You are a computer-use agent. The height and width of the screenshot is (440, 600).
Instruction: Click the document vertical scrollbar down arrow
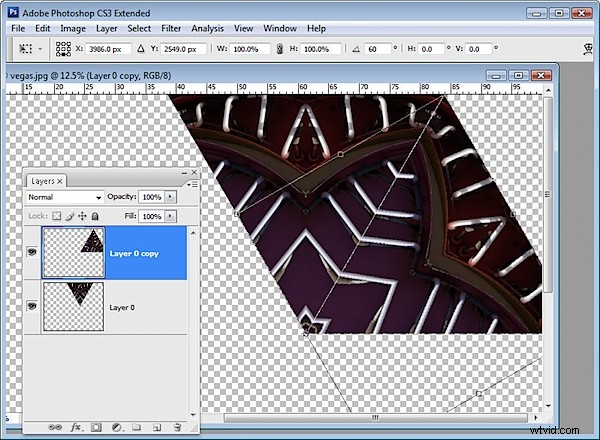pos(548,406)
